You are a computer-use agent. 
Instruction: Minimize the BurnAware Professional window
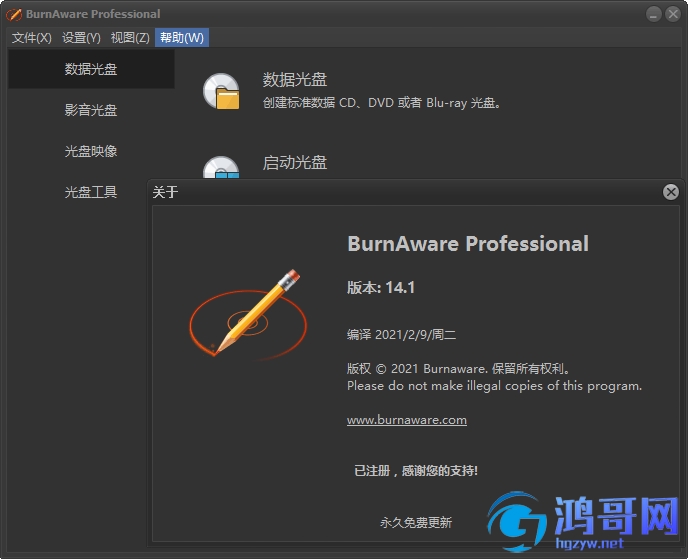[653, 14]
